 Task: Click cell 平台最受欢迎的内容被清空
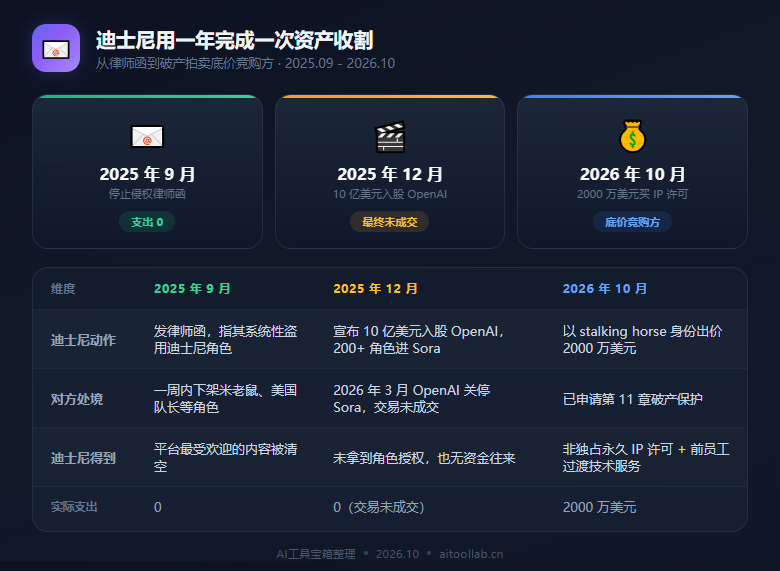225,458
